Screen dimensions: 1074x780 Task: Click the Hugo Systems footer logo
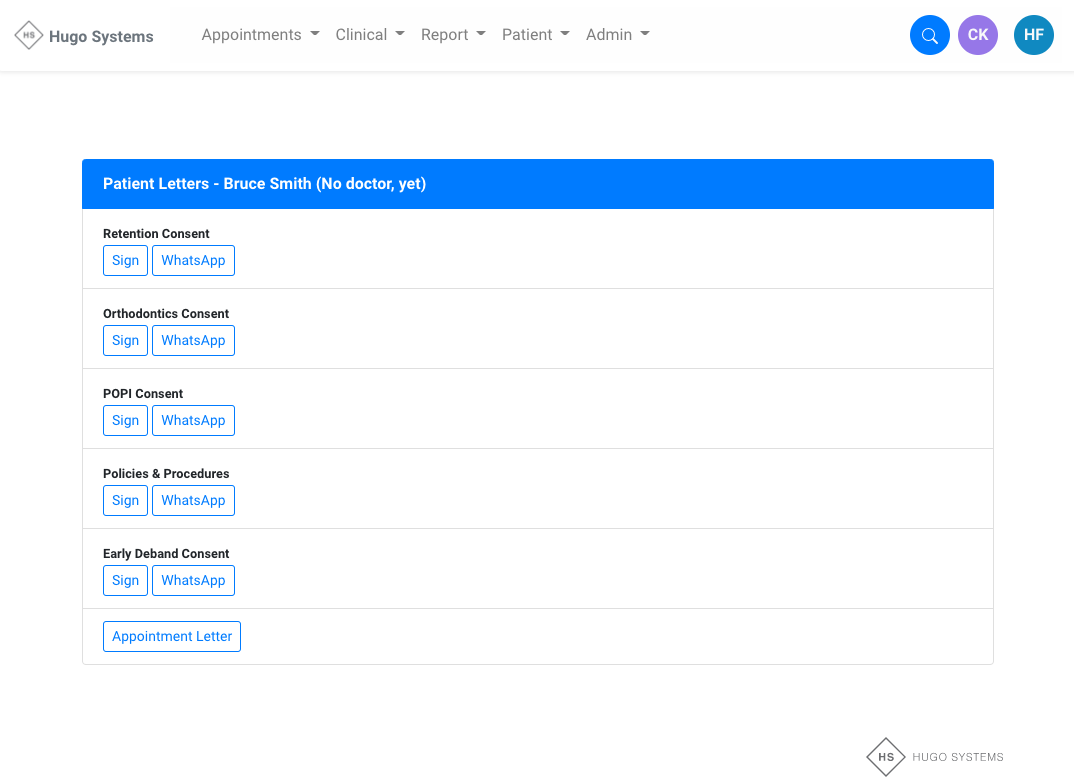(x=934, y=757)
